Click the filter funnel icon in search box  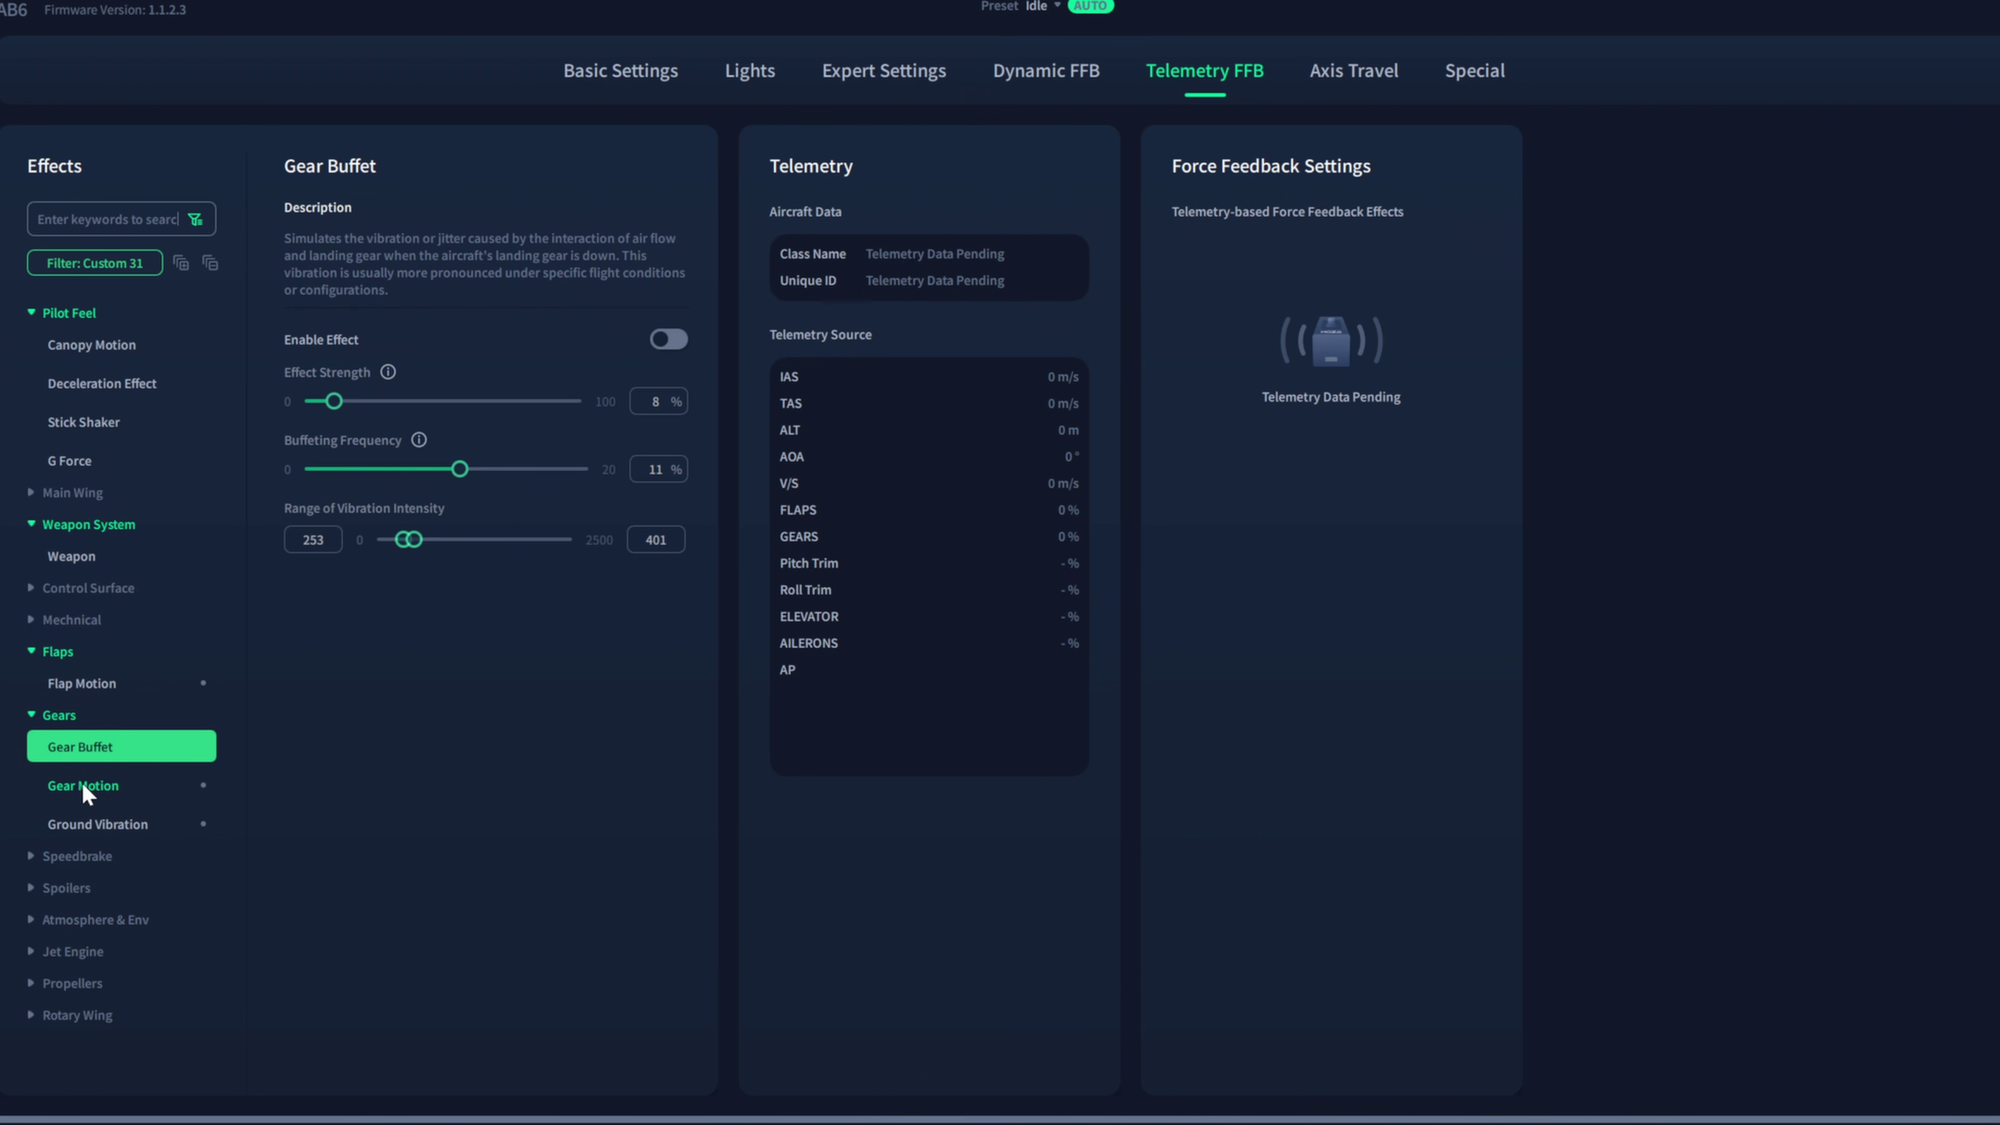click(195, 219)
